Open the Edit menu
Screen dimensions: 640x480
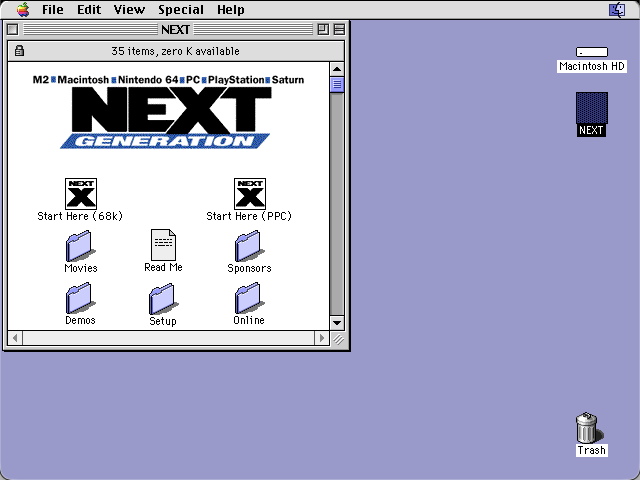pyautogui.click(x=89, y=9)
